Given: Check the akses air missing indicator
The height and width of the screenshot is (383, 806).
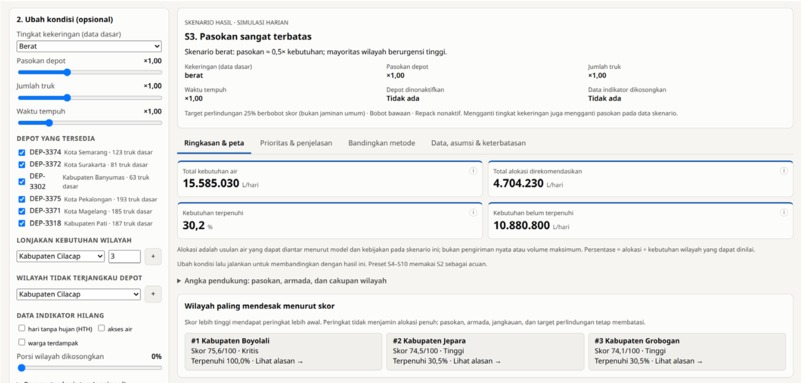Looking at the screenshot, I should pyautogui.click(x=101, y=328).
